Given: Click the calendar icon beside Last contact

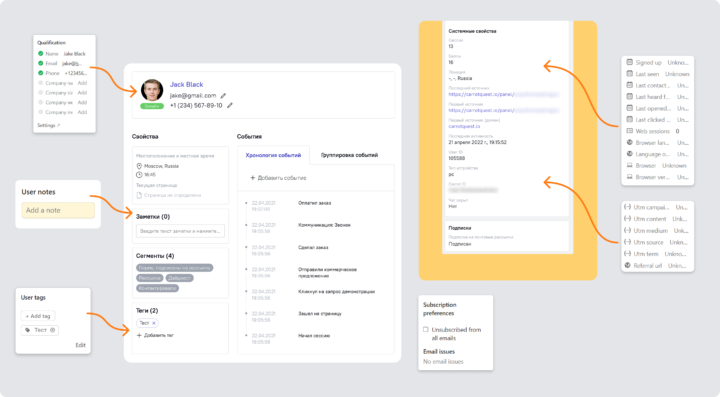Looking at the screenshot, I should 630,85.
